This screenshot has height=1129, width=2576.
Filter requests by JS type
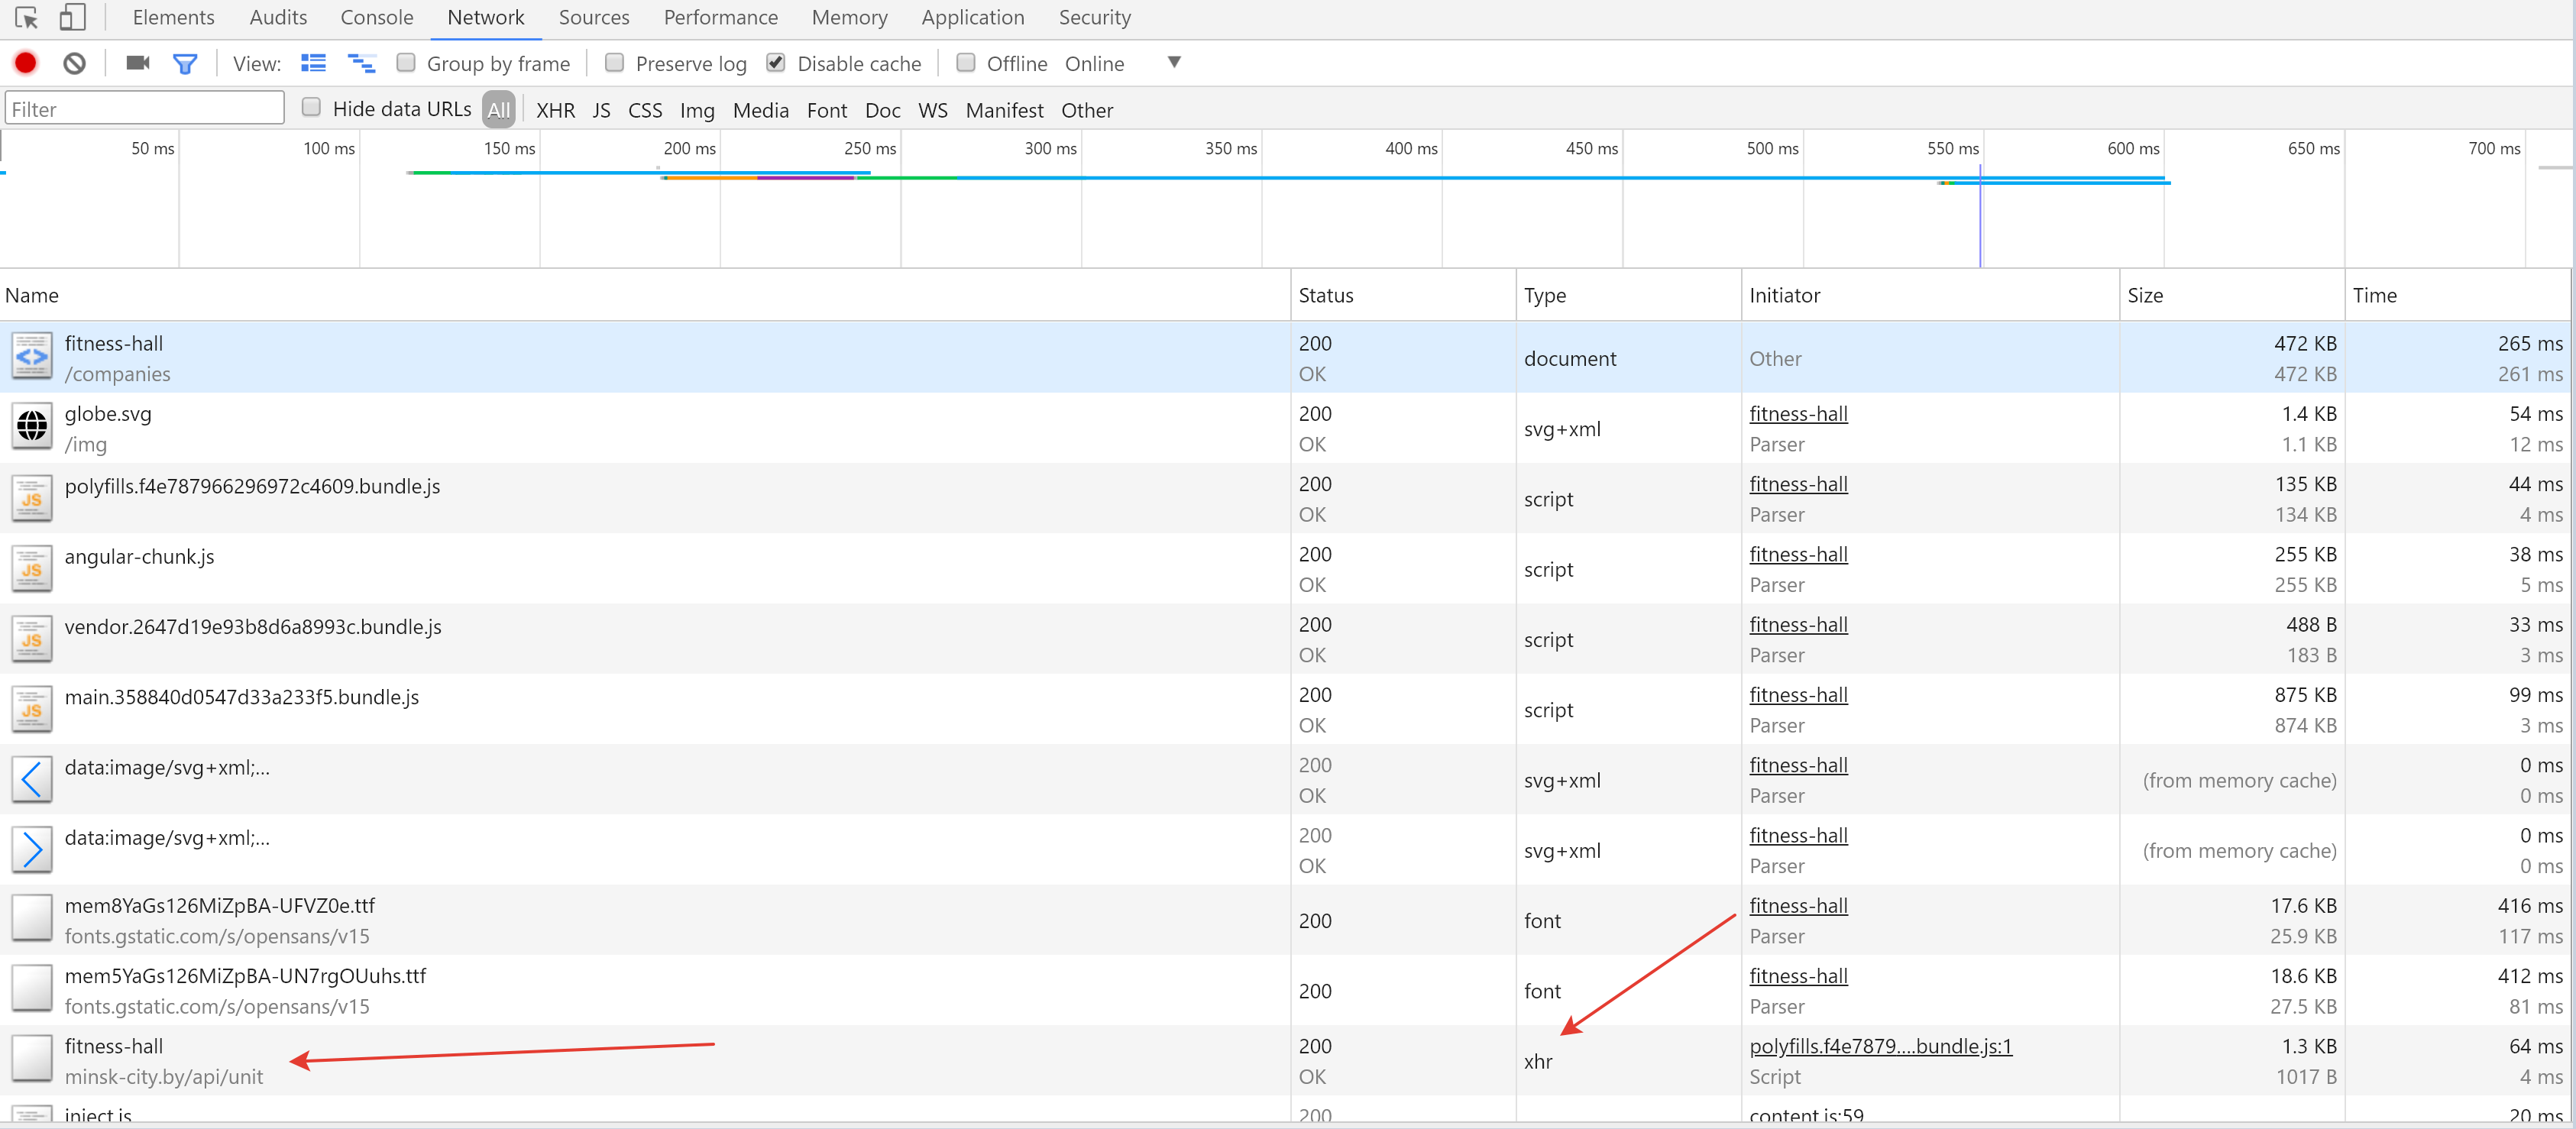click(601, 110)
